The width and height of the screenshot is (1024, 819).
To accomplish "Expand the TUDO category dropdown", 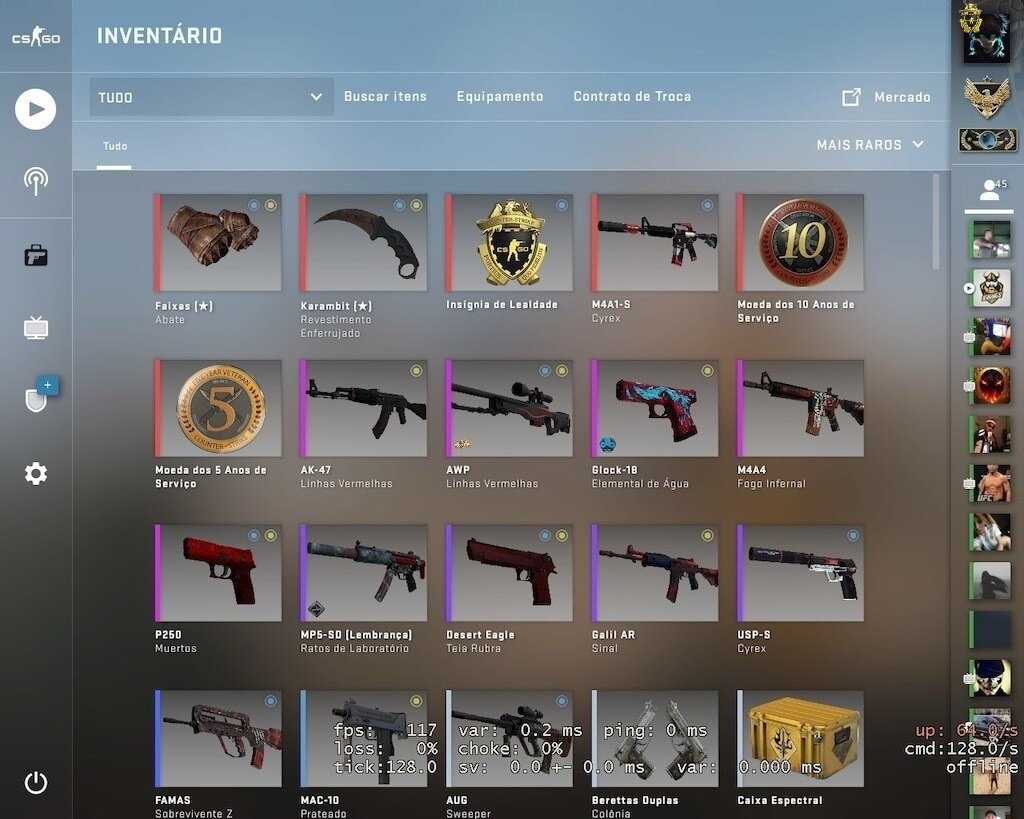I will (212, 97).
